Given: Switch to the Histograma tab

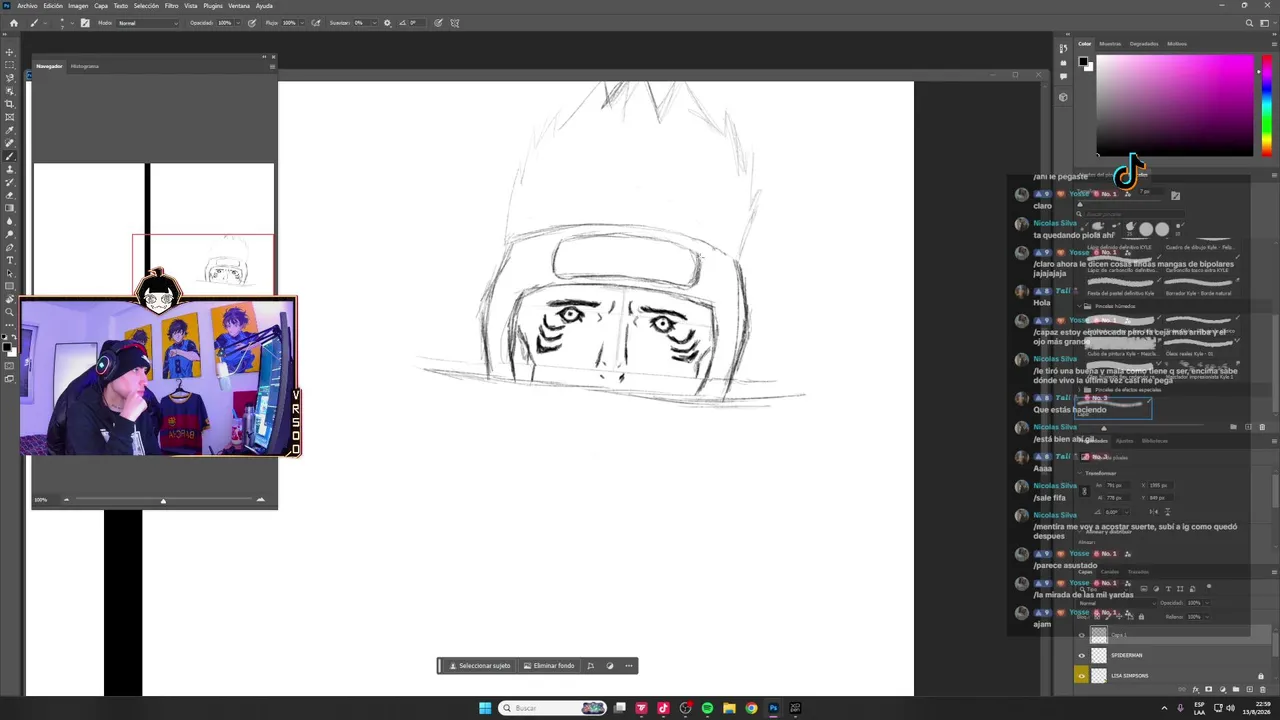Looking at the screenshot, I should tap(85, 66).
